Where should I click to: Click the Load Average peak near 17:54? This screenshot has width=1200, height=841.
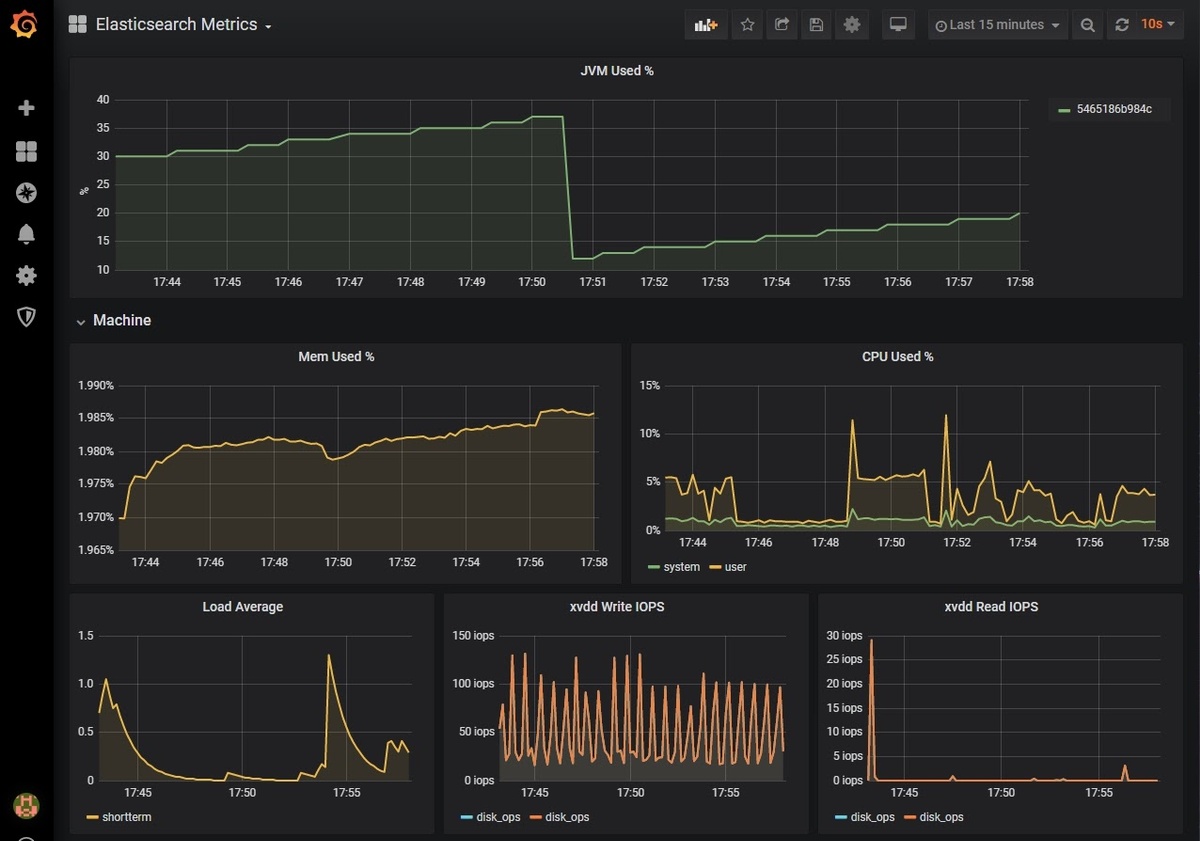click(x=328, y=655)
